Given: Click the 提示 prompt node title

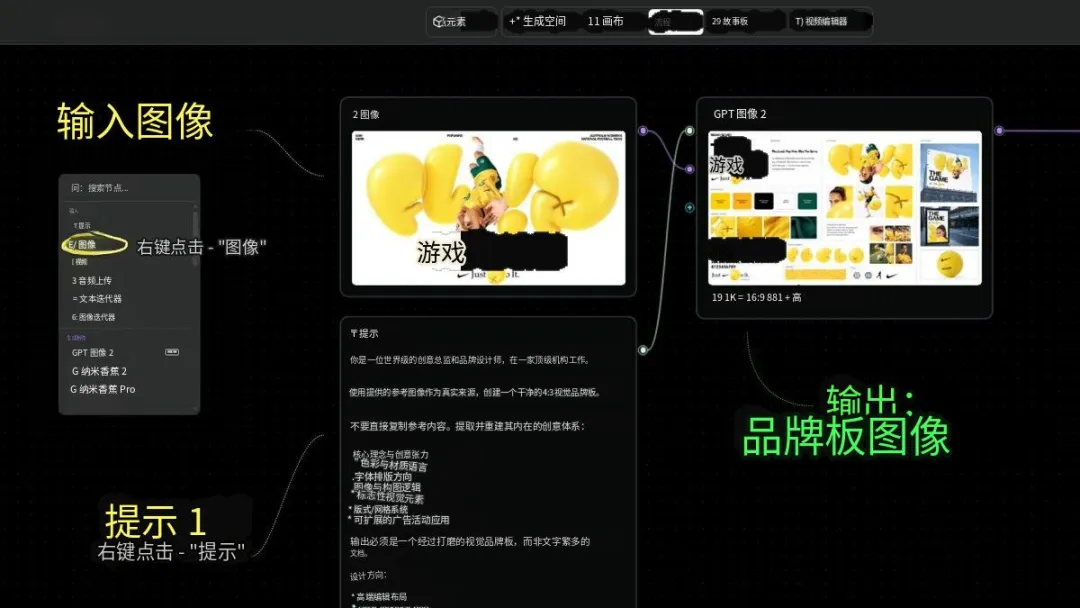Looking at the screenshot, I should point(364,333).
